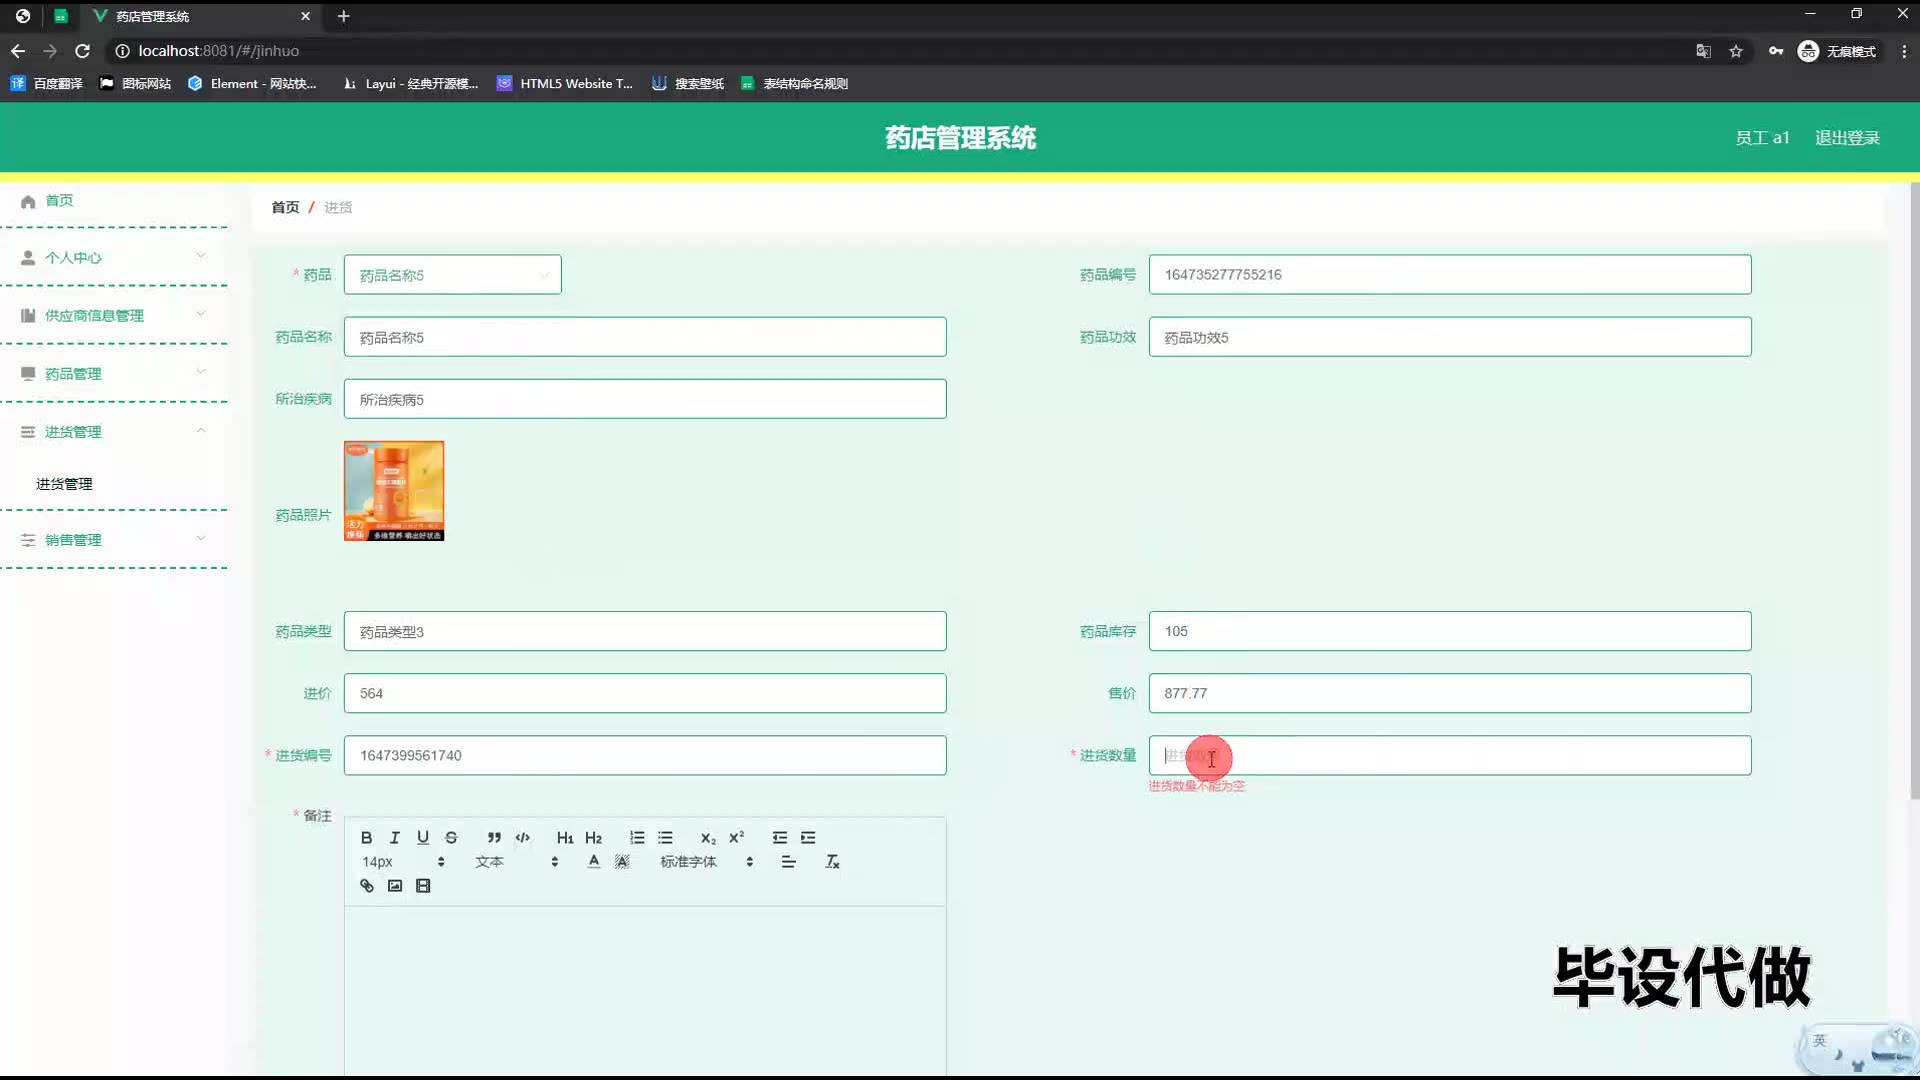
Task: Click the insert link icon
Action: click(x=367, y=886)
